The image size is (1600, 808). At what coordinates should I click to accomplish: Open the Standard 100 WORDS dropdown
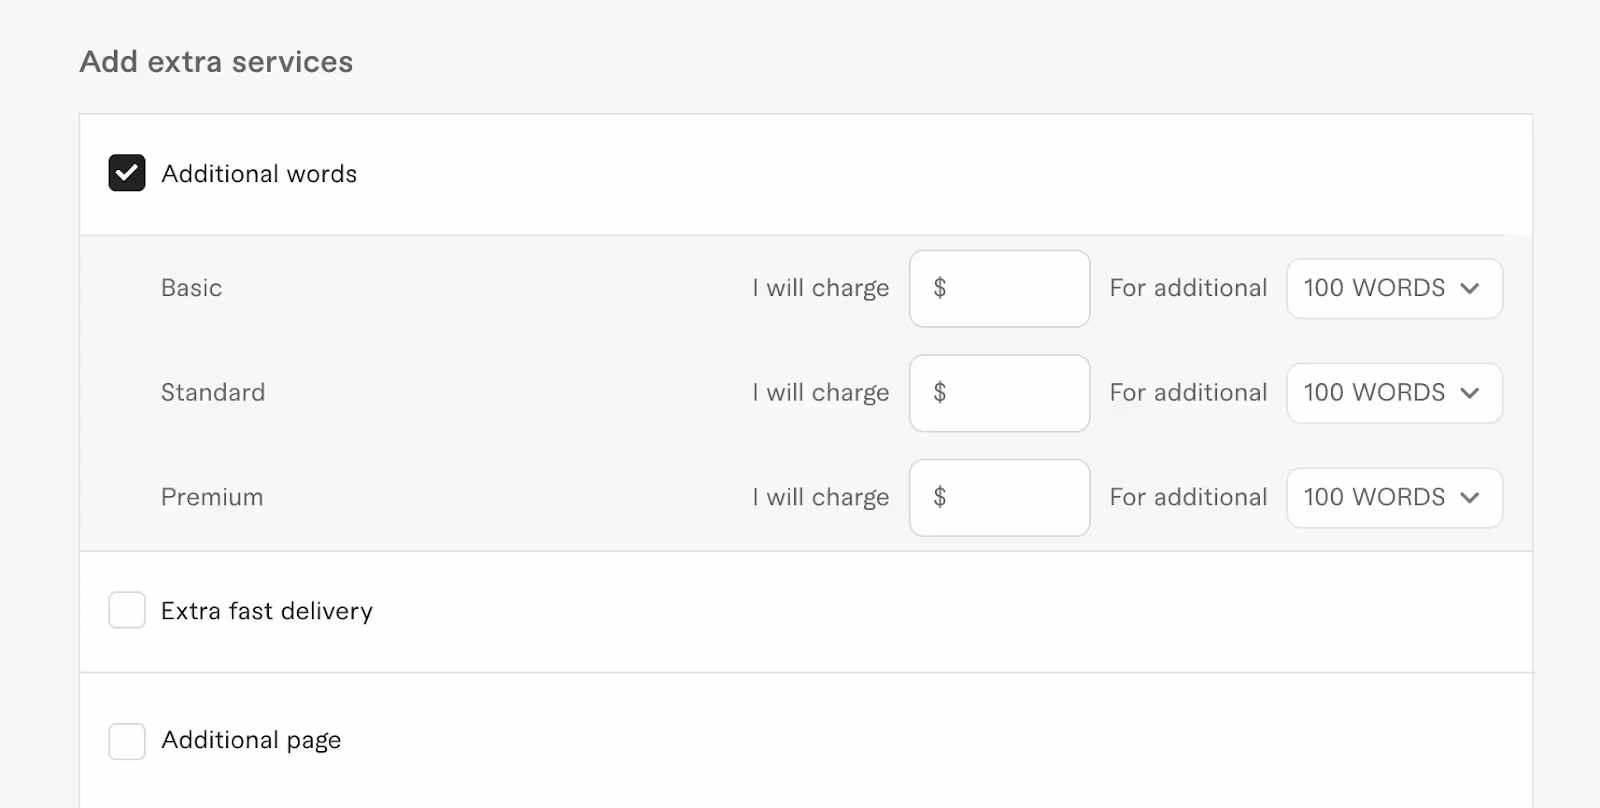pyautogui.click(x=1394, y=393)
